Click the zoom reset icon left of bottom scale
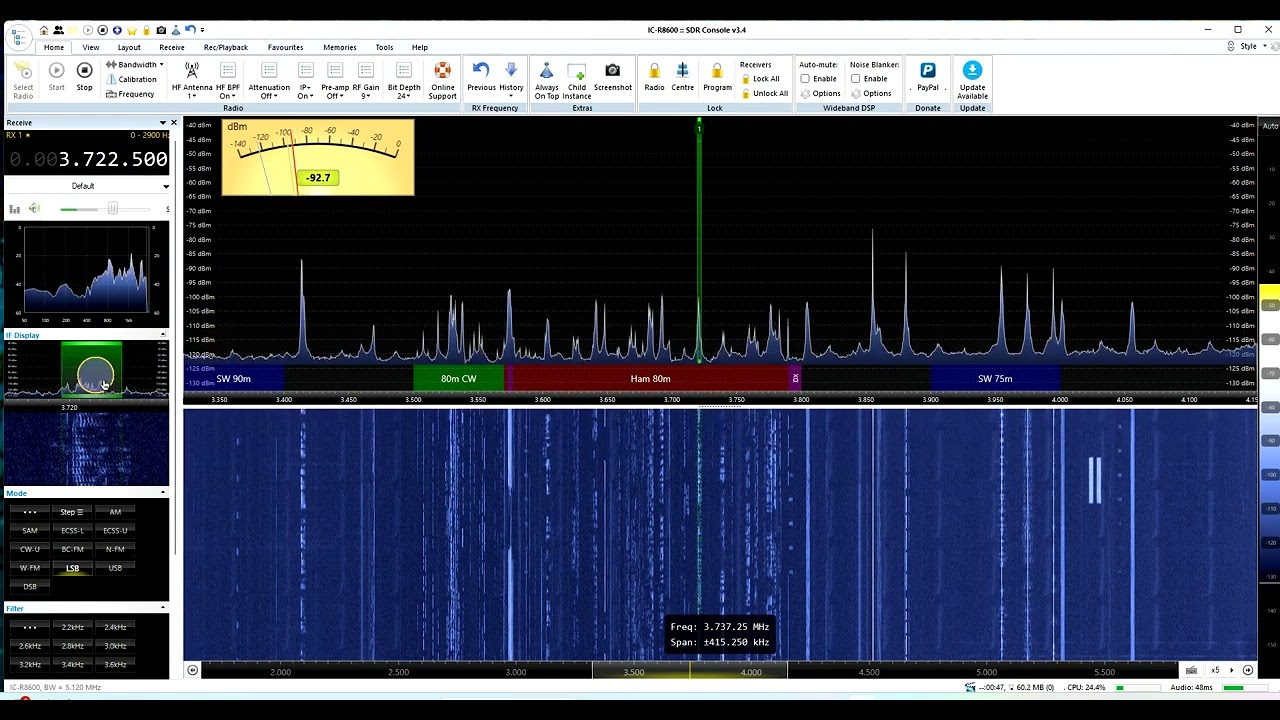The width and height of the screenshot is (1280, 720). 192,670
